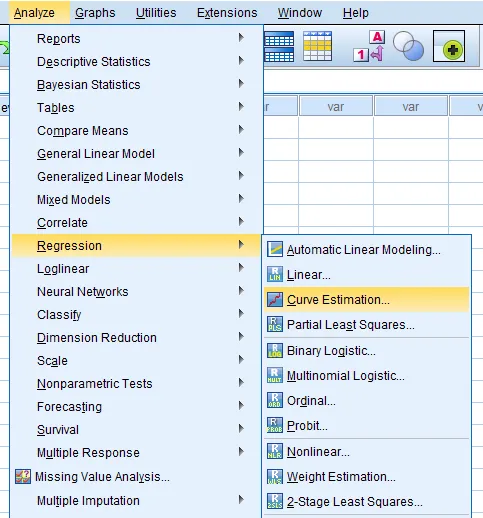
Task: Expand the Compare Means submenu arrow
Action: [x=241, y=130]
